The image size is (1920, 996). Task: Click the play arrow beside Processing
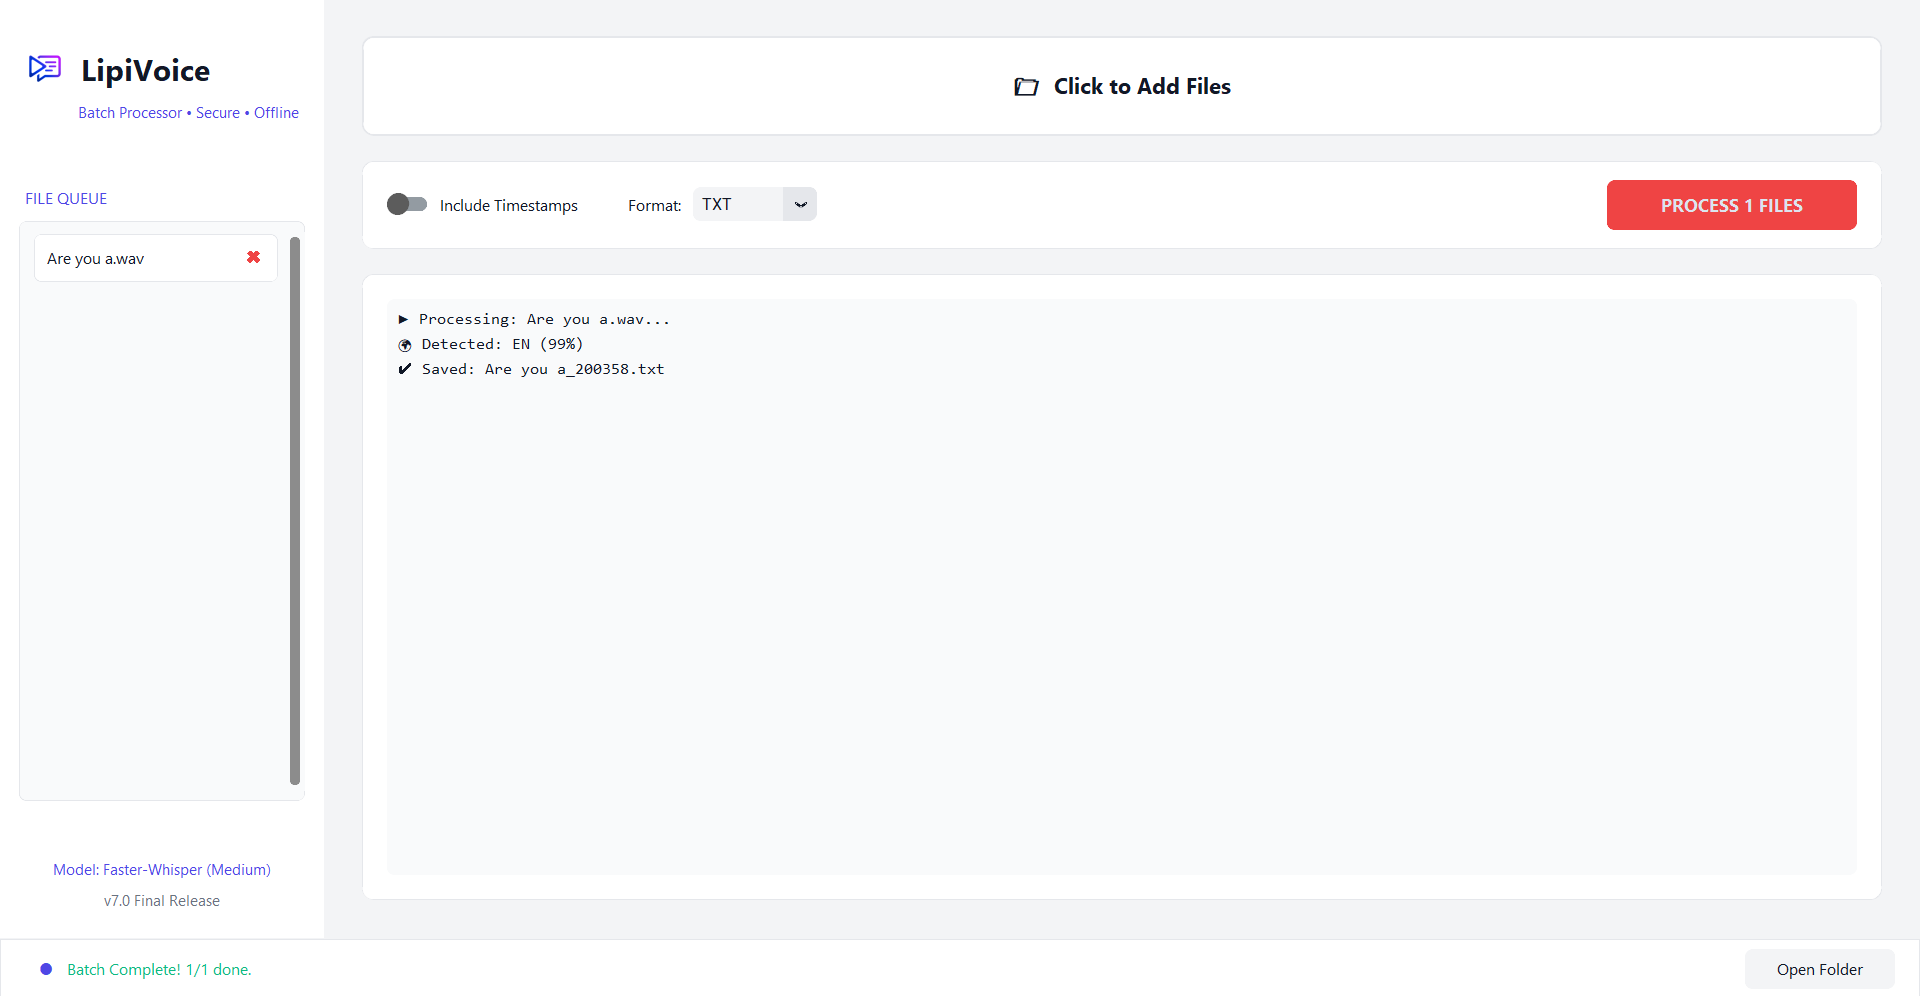tap(403, 319)
